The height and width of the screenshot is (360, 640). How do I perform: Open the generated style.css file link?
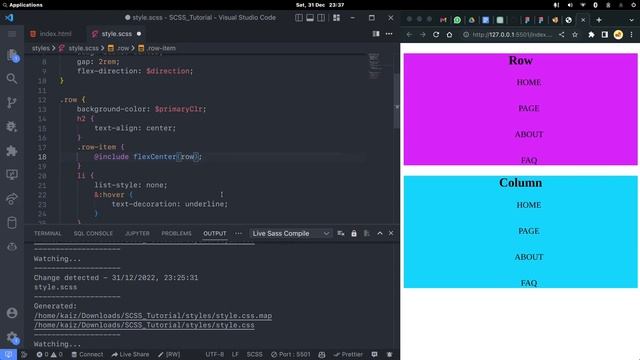pos(144,325)
